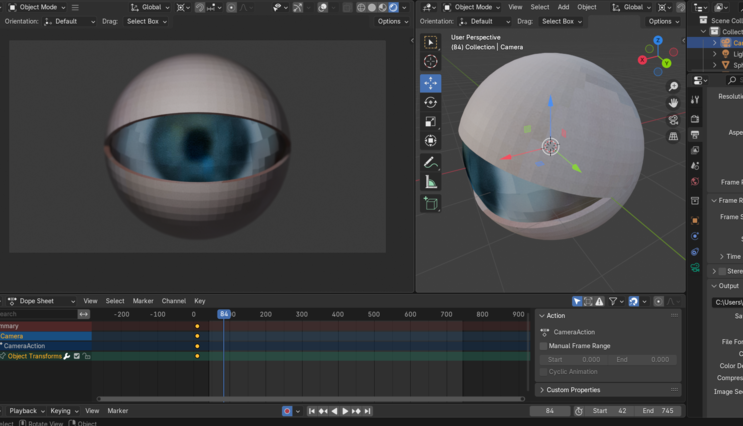Select the Measure tool
The width and height of the screenshot is (743, 426).
[430, 182]
